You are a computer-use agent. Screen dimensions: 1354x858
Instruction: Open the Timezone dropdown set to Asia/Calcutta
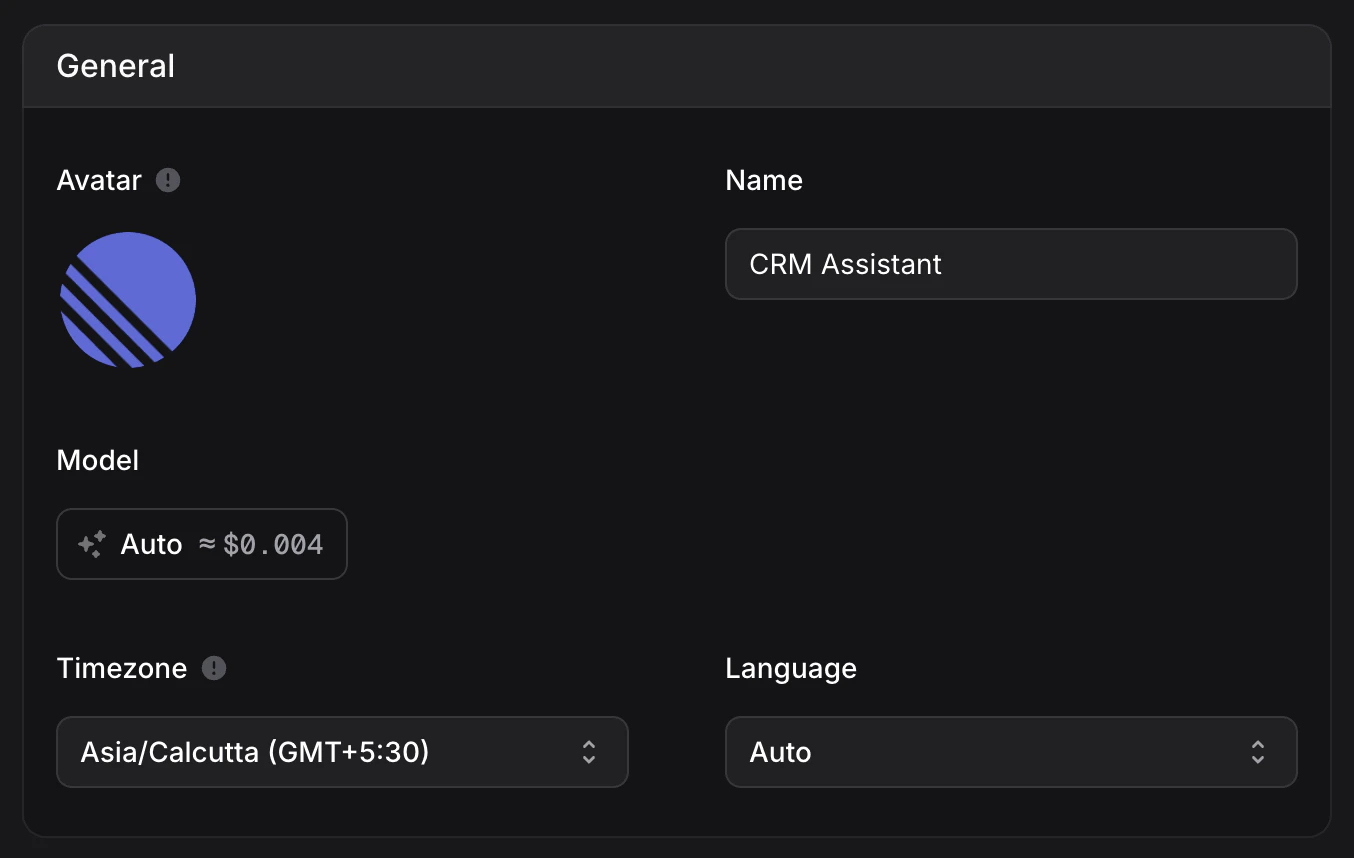coord(342,752)
